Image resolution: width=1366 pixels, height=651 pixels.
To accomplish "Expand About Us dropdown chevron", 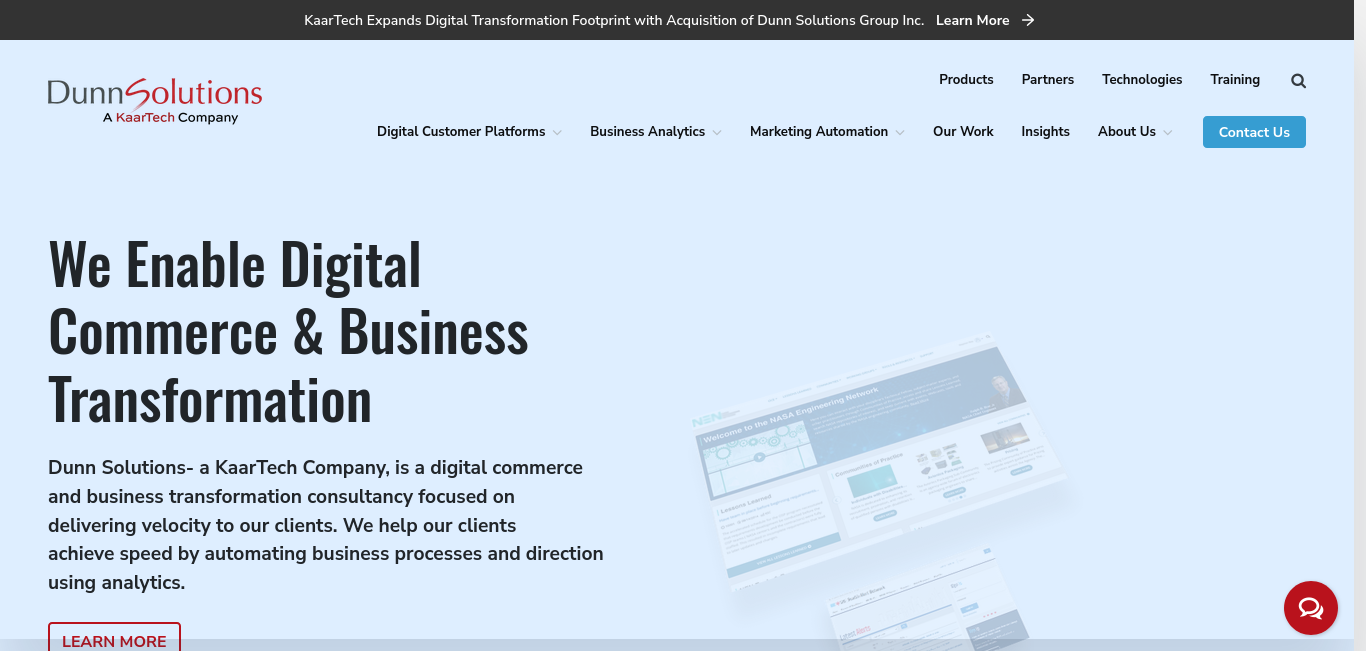I will click(1168, 132).
